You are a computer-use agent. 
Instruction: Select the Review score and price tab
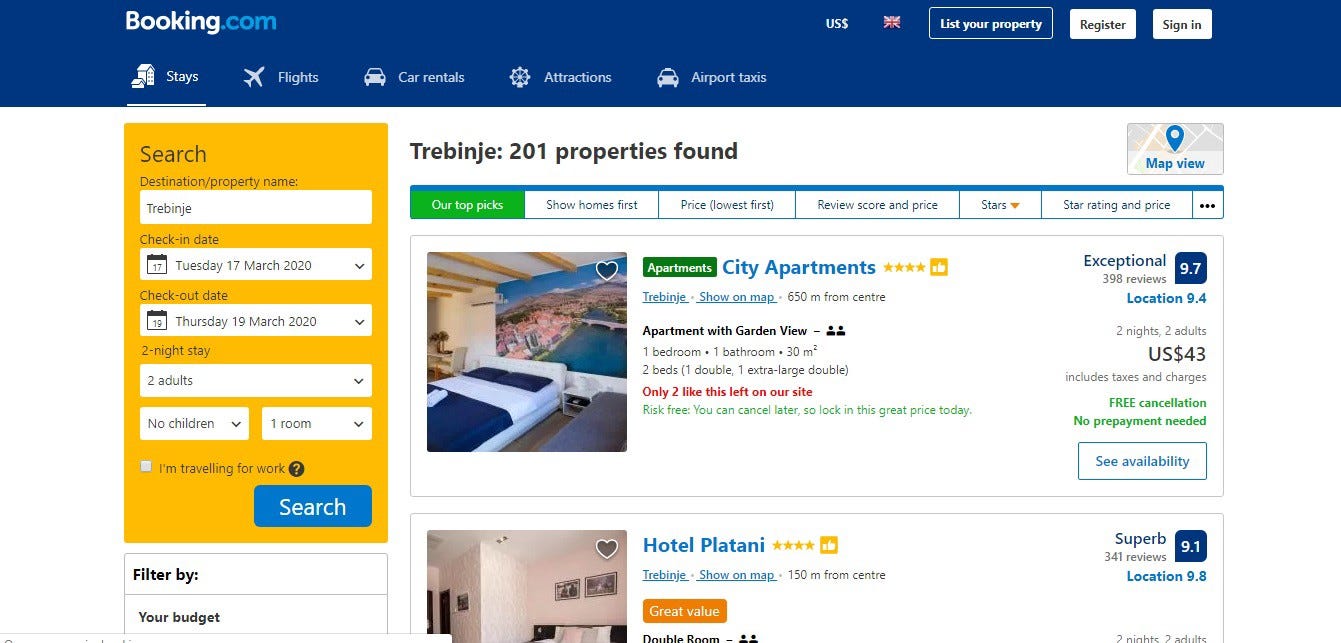(x=877, y=205)
